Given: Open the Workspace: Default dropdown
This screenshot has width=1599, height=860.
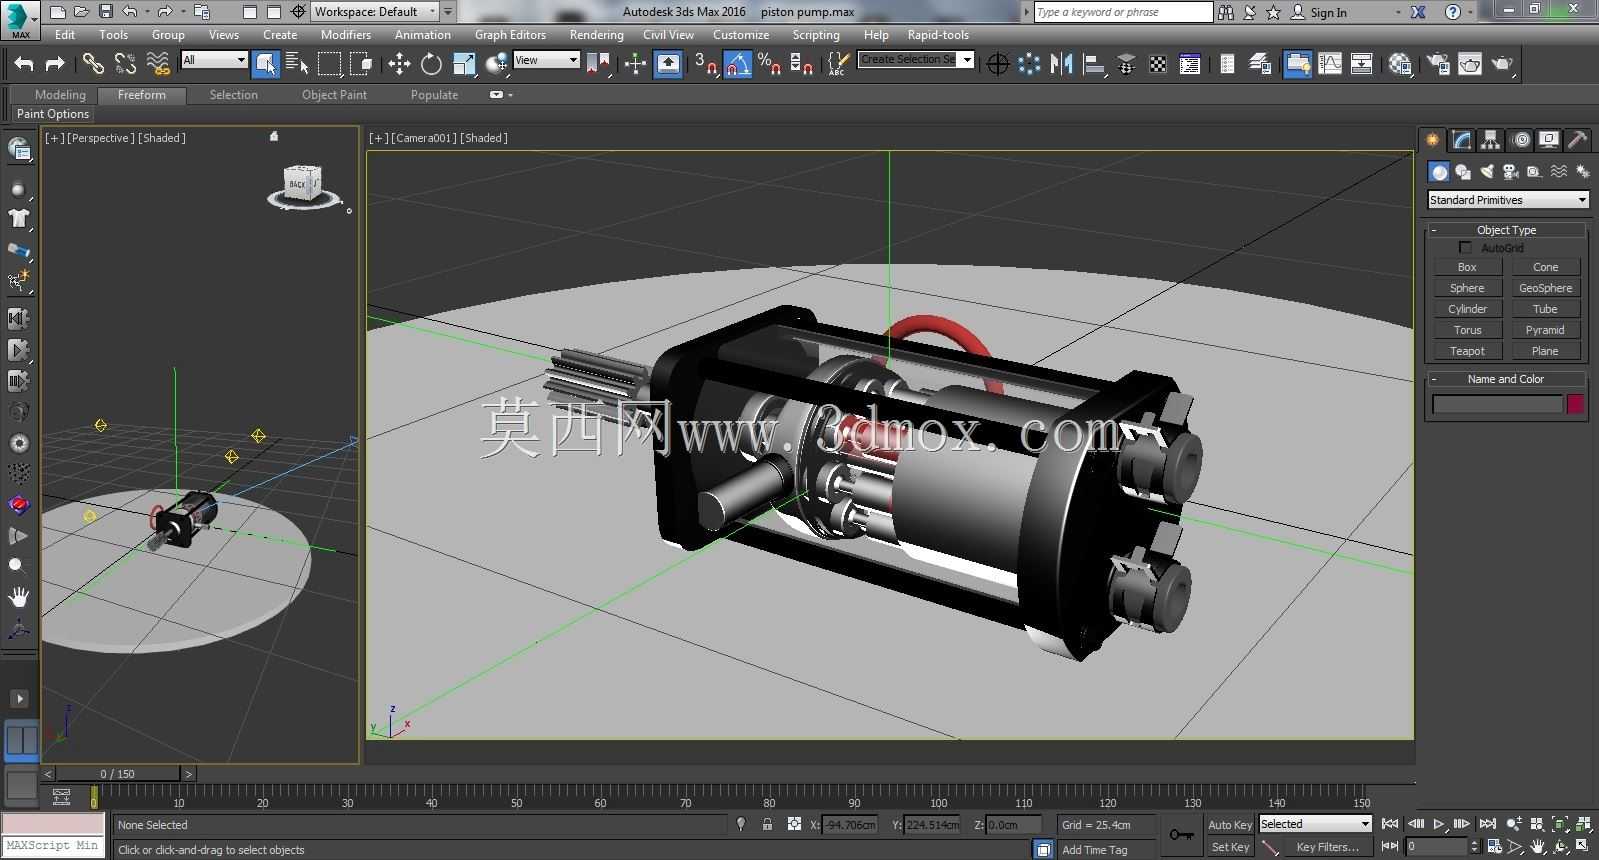Looking at the screenshot, I should pyautogui.click(x=375, y=12).
